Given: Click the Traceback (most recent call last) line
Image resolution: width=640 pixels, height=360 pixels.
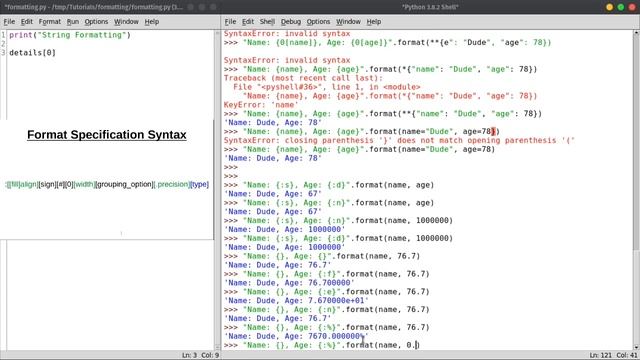Looking at the screenshot, I should [303, 78].
